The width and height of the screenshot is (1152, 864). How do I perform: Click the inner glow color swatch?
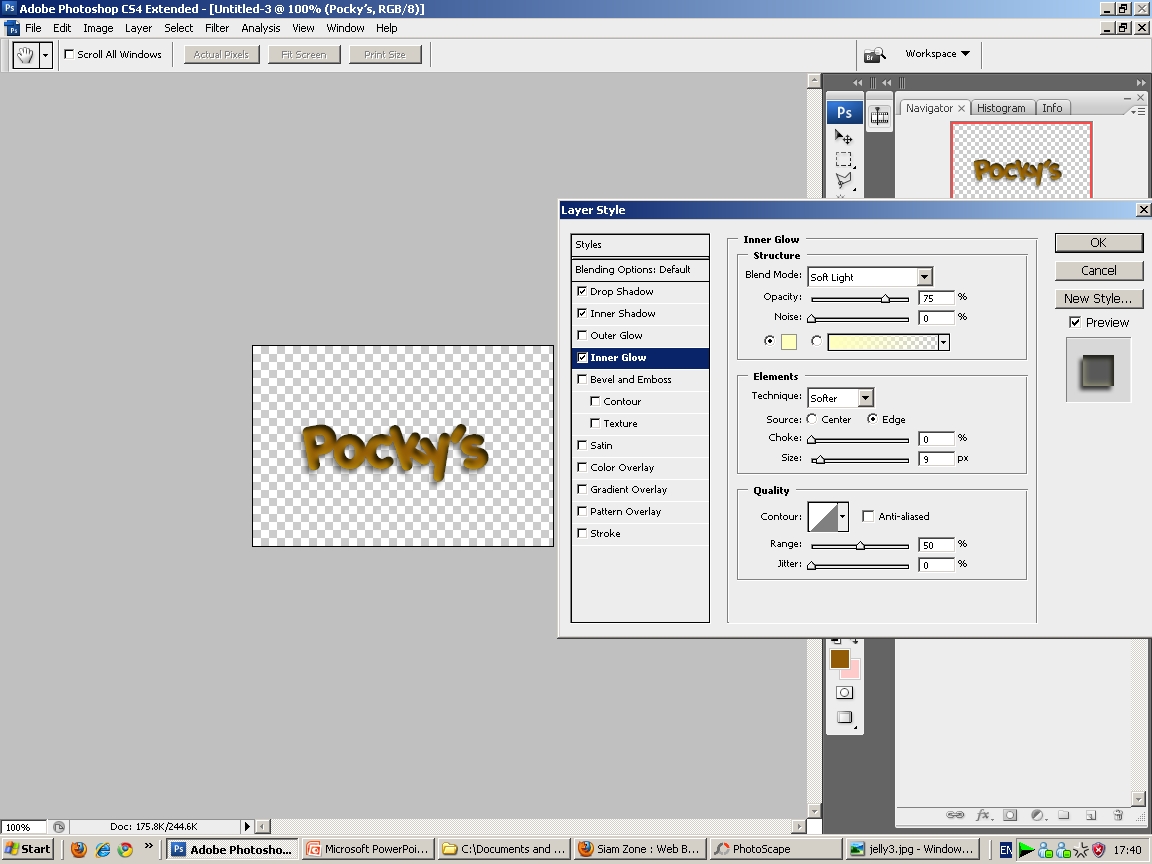click(x=789, y=342)
